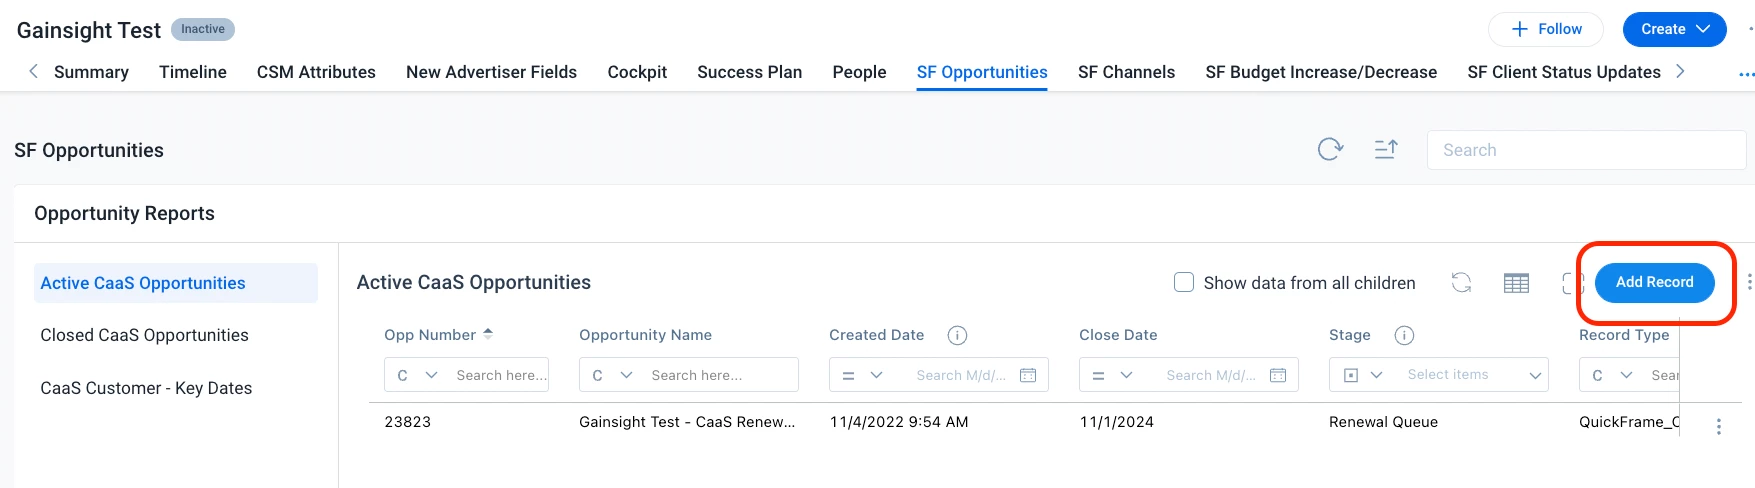Open the Opportunity Name filter operator dropdown

tap(612, 375)
